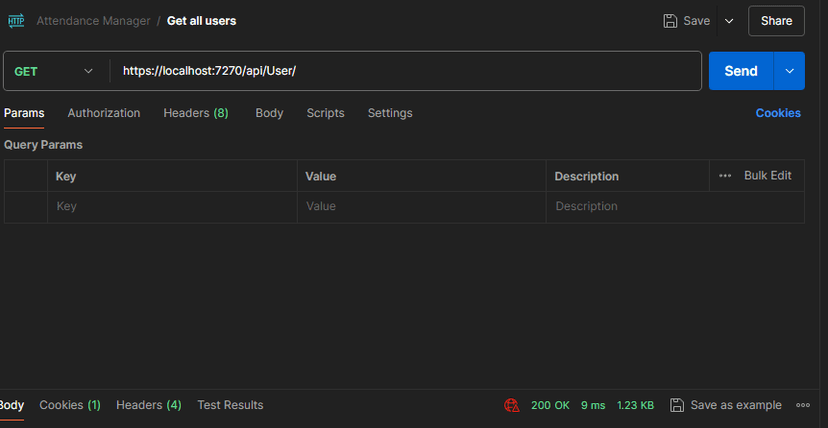Click the HTTP request type icon
The width and height of the screenshot is (828, 428).
(x=16, y=21)
